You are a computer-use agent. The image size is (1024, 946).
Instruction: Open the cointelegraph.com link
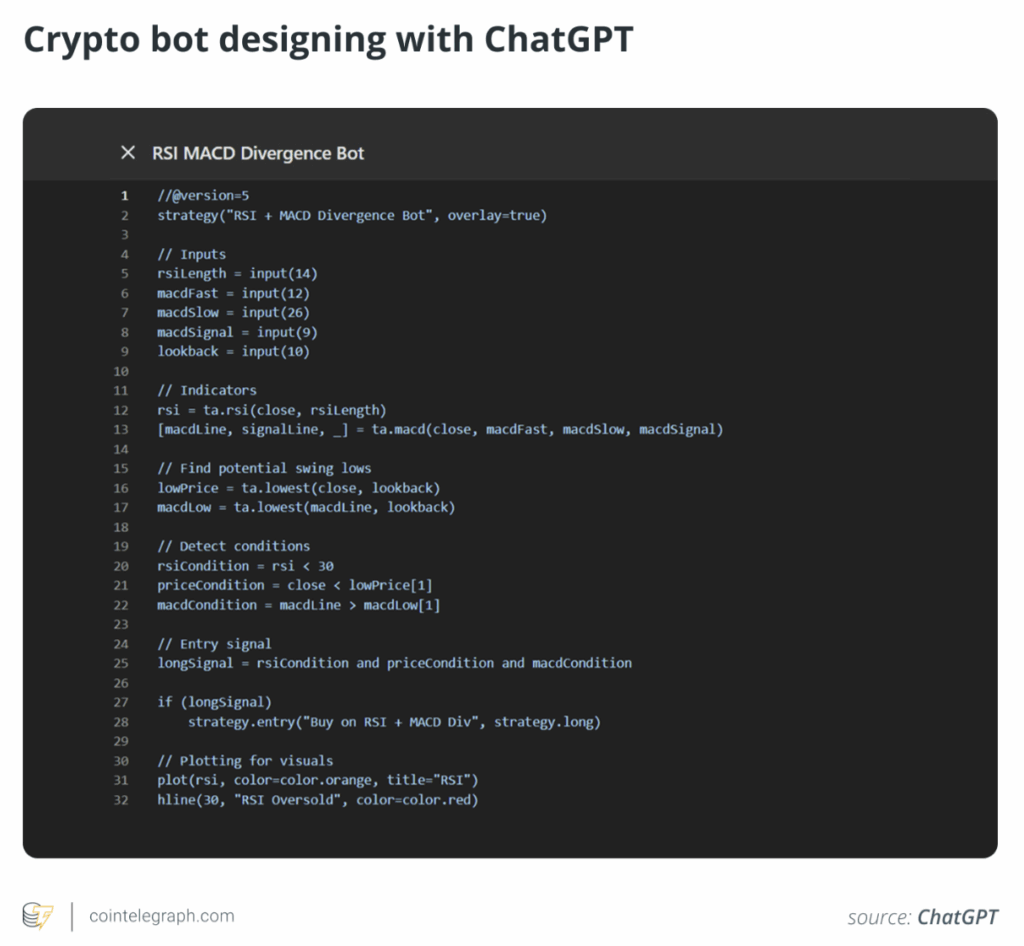pyautogui.click(x=161, y=916)
